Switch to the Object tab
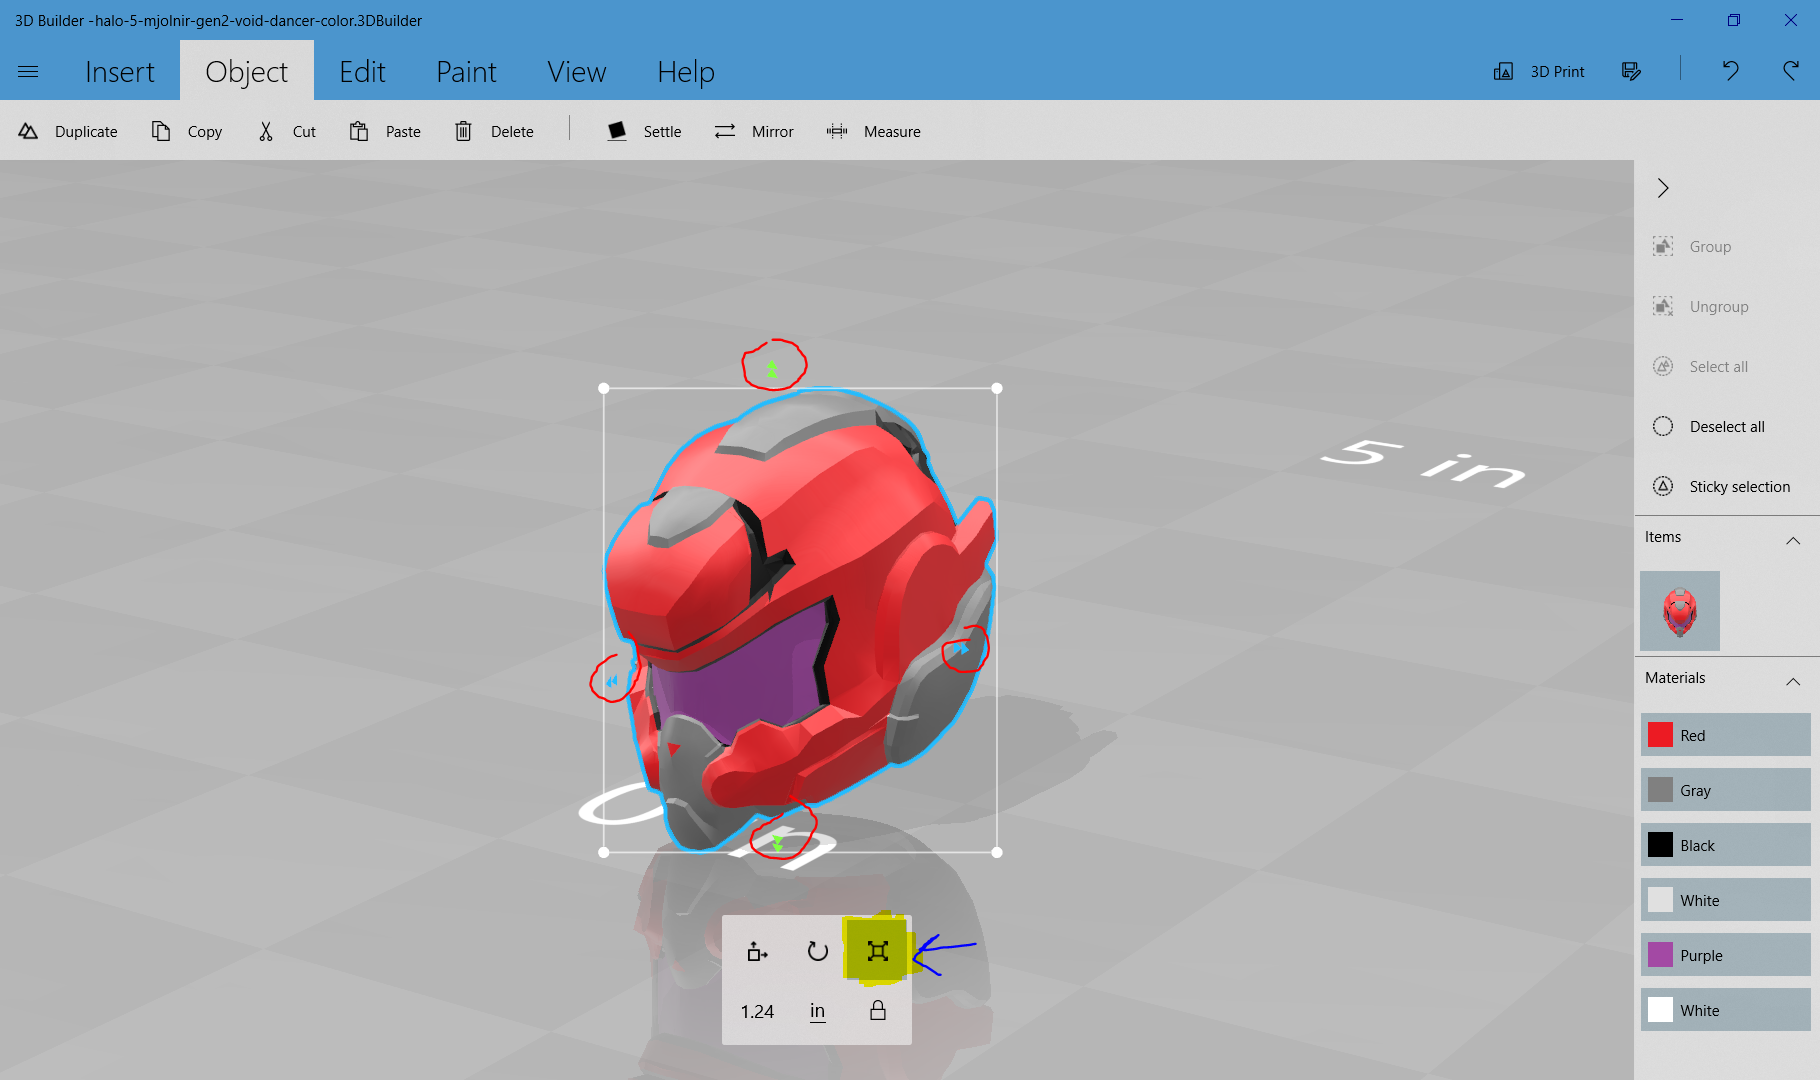Viewport: 1820px width, 1080px height. [246, 71]
